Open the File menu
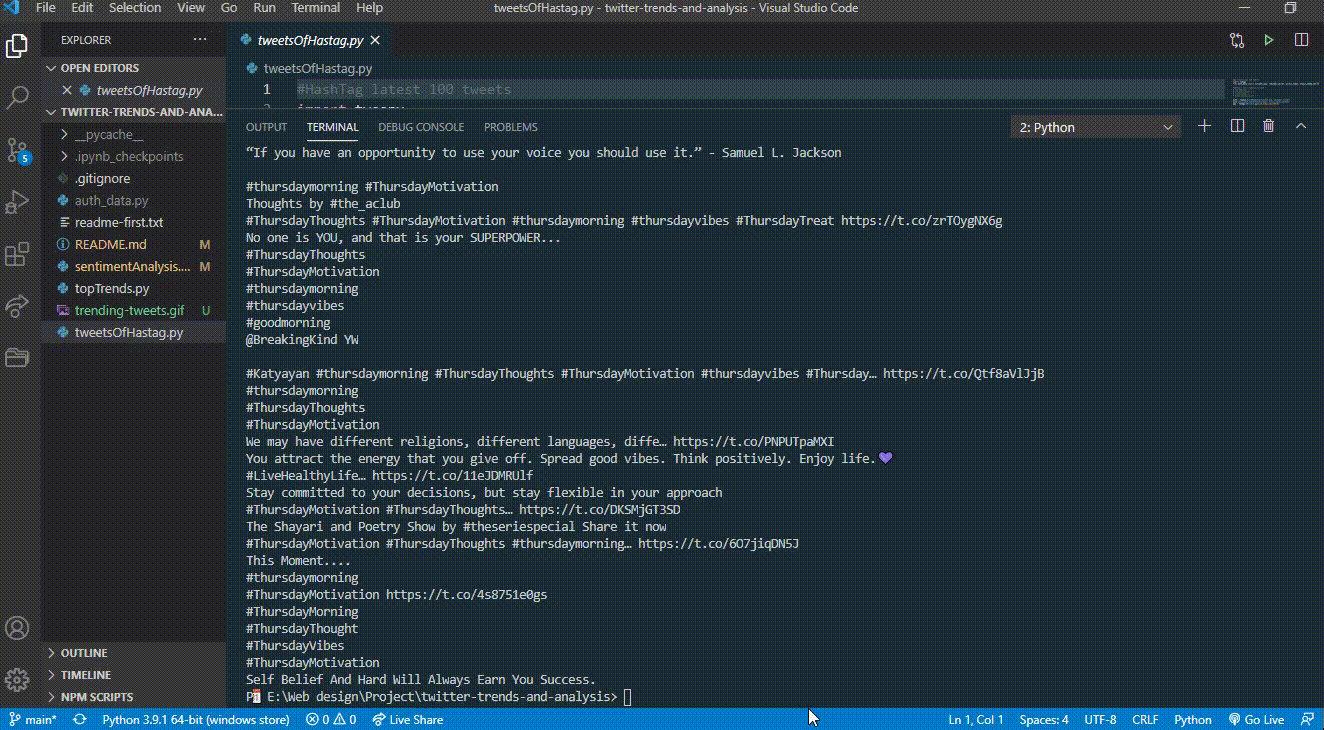The image size is (1324, 730). coord(46,8)
